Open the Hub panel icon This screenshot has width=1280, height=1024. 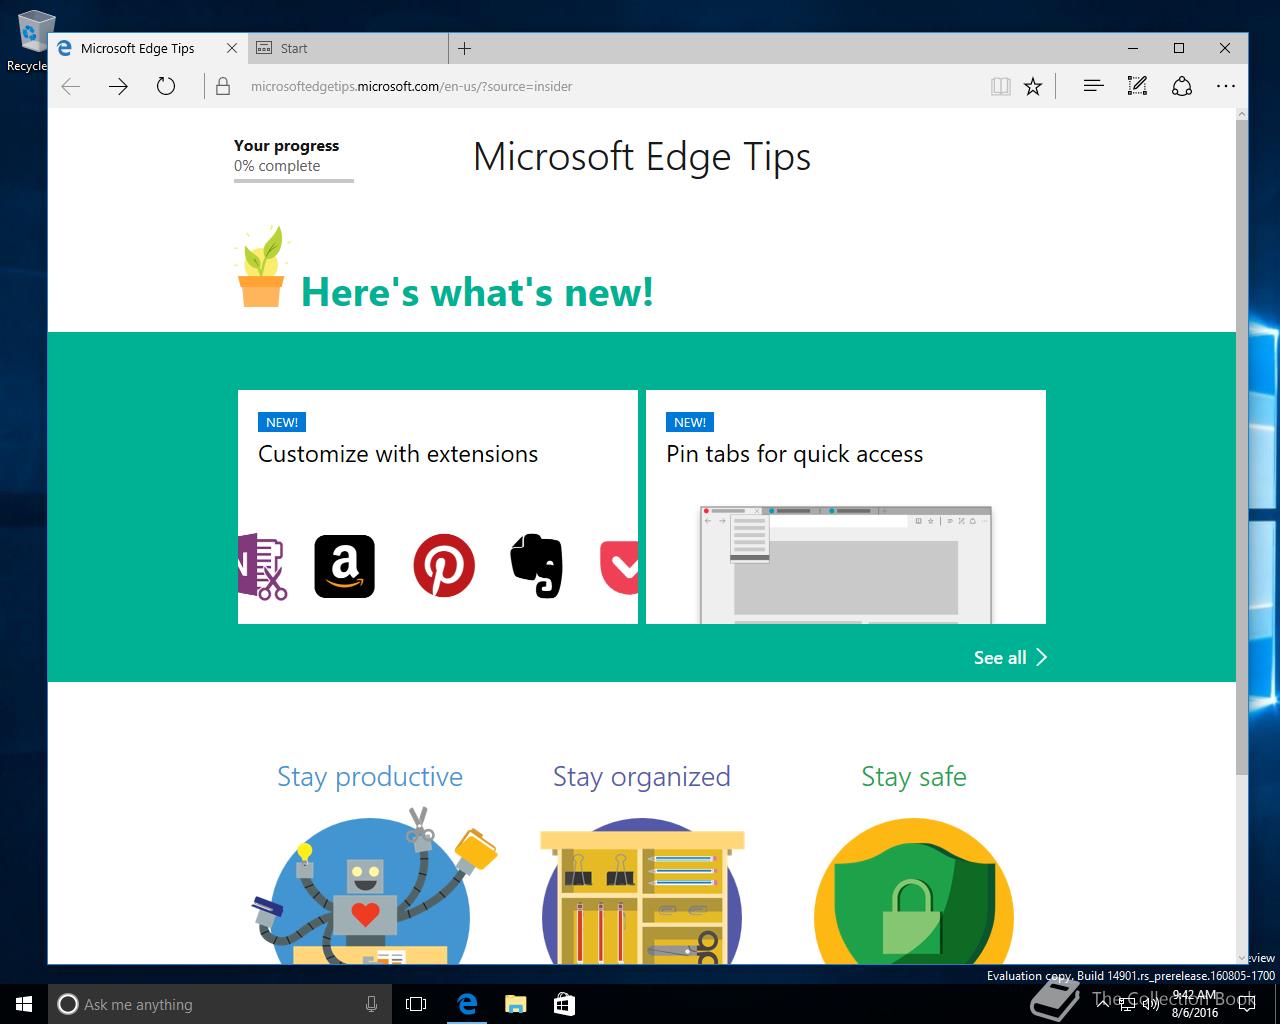click(1093, 86)
